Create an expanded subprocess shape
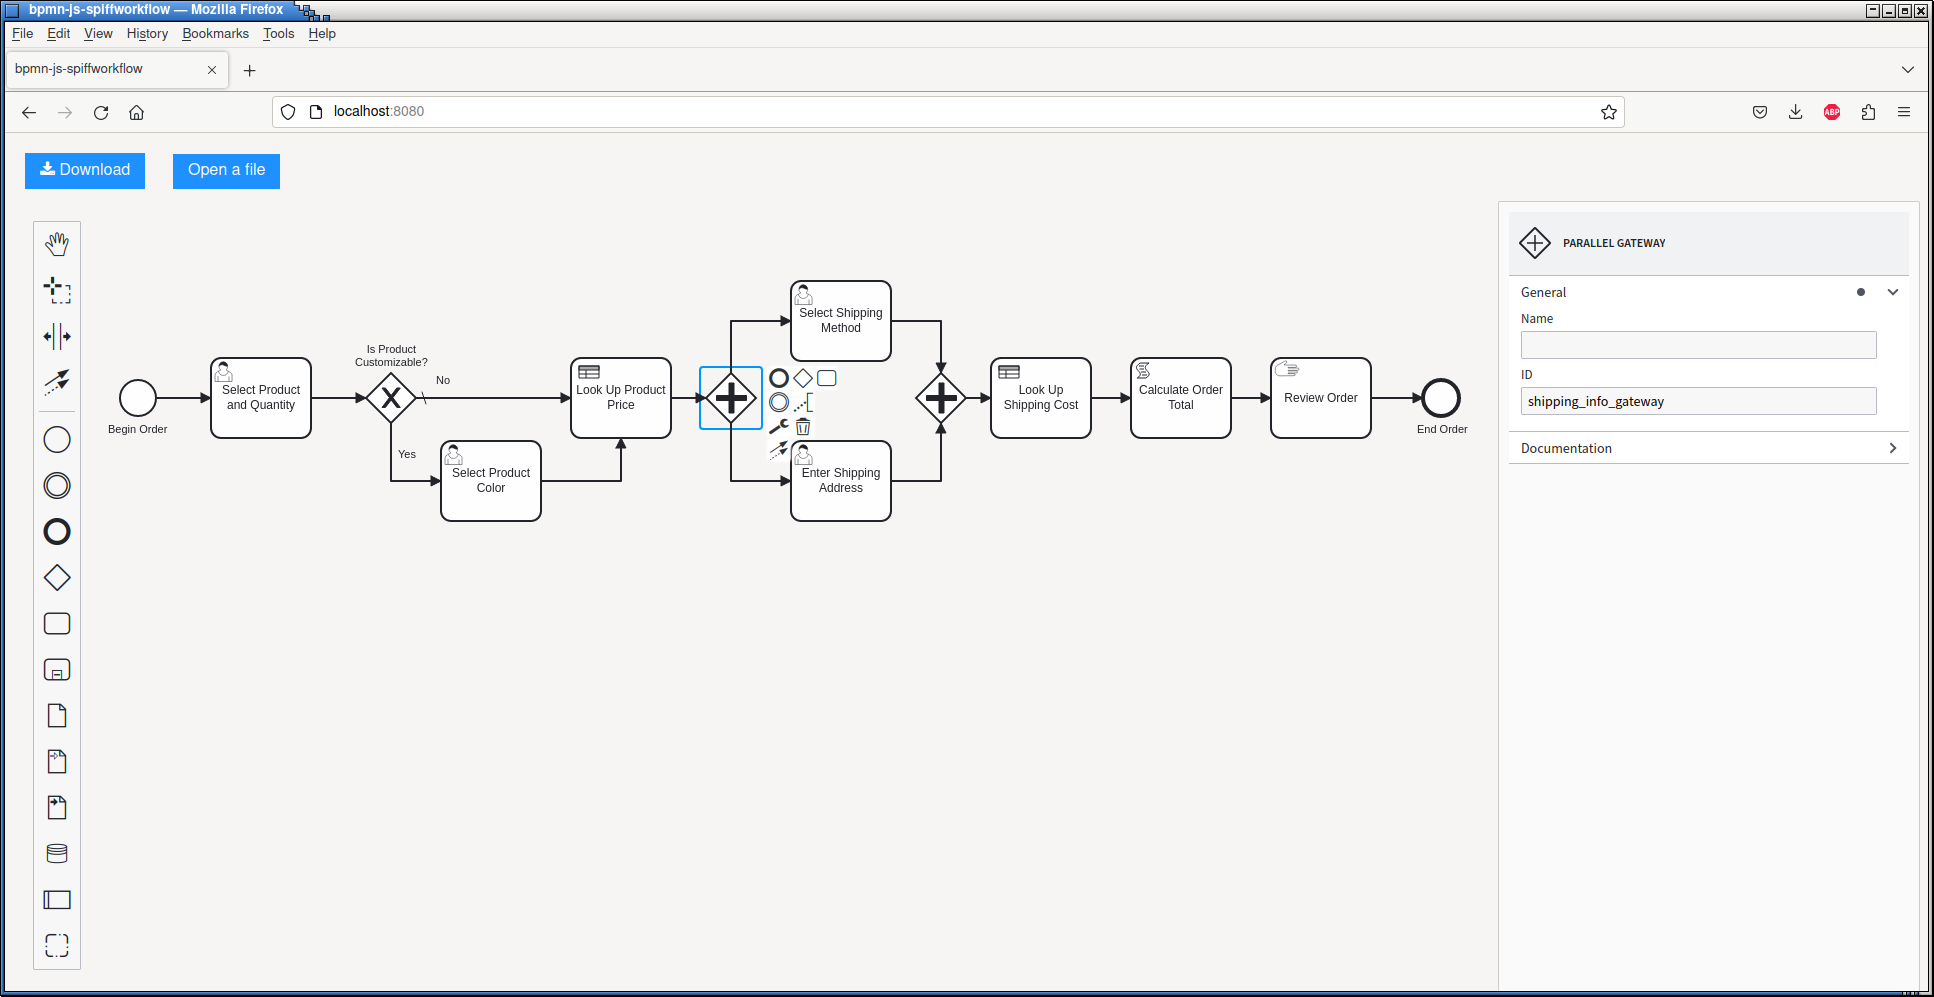This screenshot has height=997, width=1934. (x=57, y=670)
